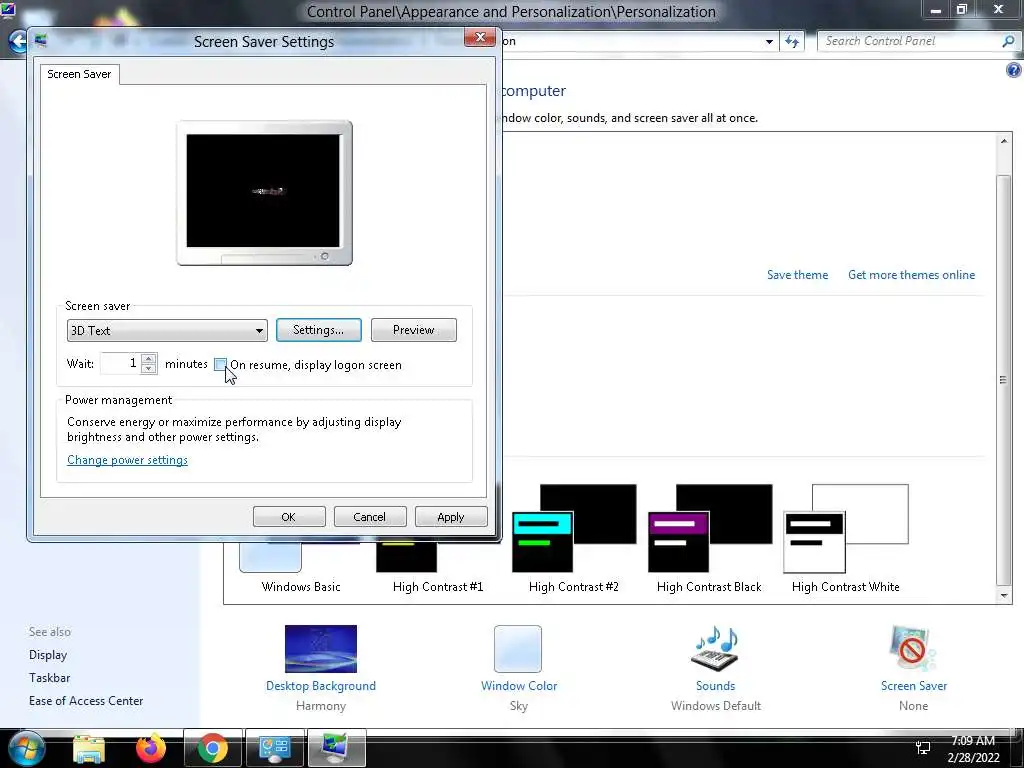Click the Apply button

[451, 517]
